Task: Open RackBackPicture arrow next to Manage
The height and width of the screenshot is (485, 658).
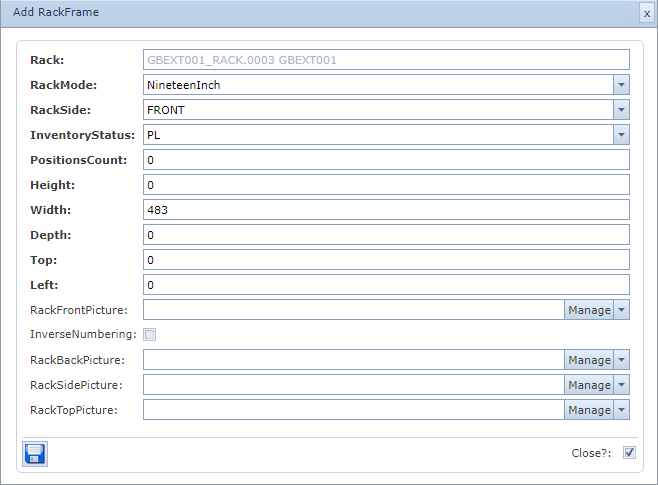Action: pos(622,360)
